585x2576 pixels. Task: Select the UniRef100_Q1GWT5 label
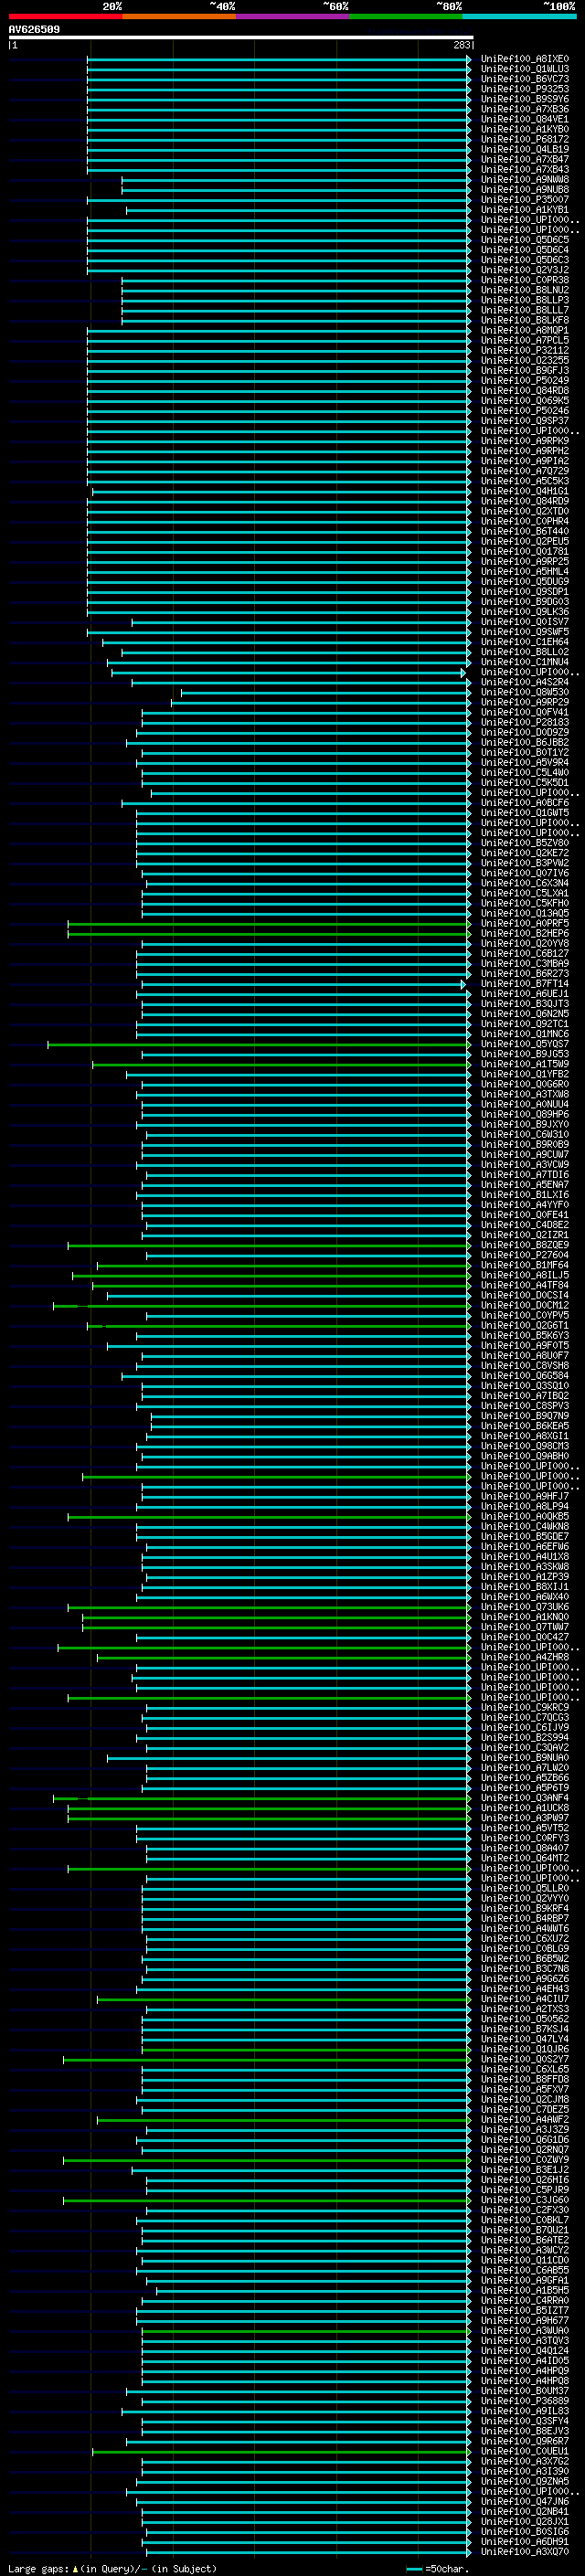click(x=525, y=813)
